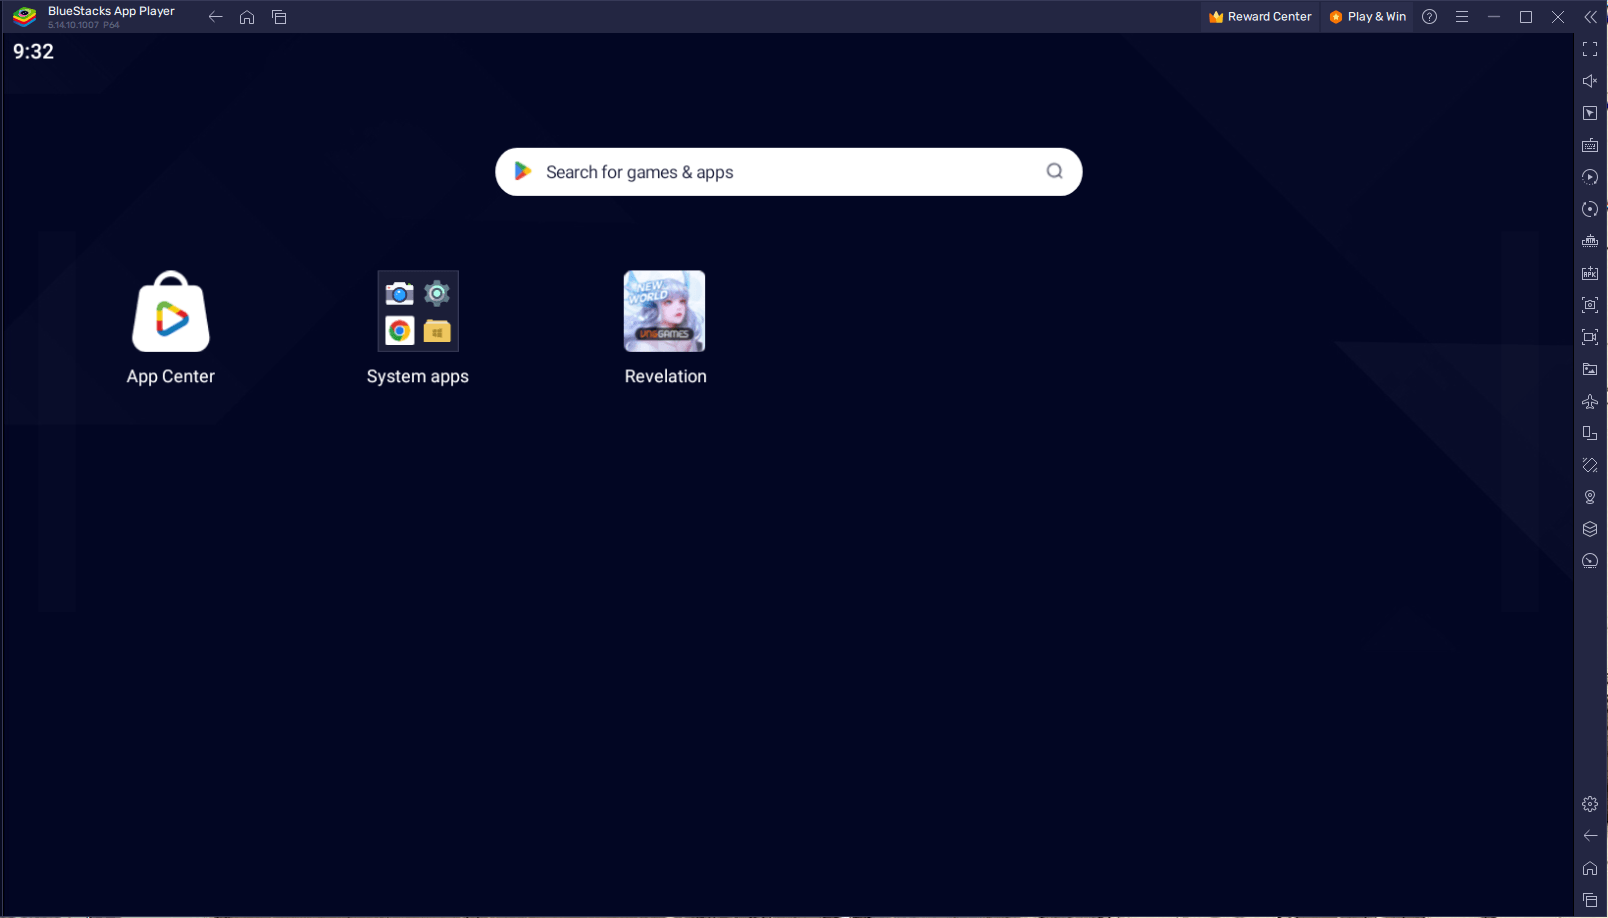Click the Google Play icon in search bar

click(x=522, y=171)
